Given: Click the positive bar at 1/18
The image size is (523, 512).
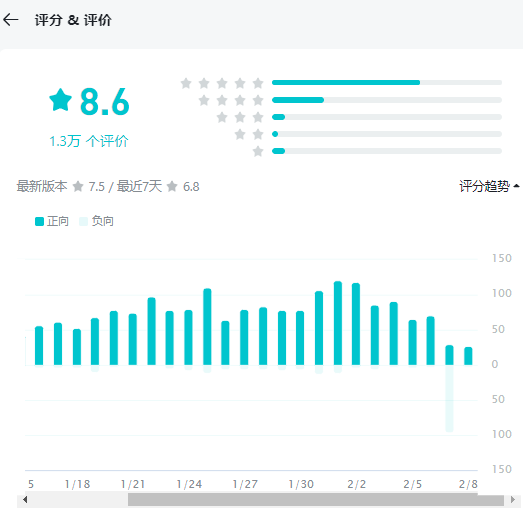Looking at the screenshot, I should coord(77,347).
